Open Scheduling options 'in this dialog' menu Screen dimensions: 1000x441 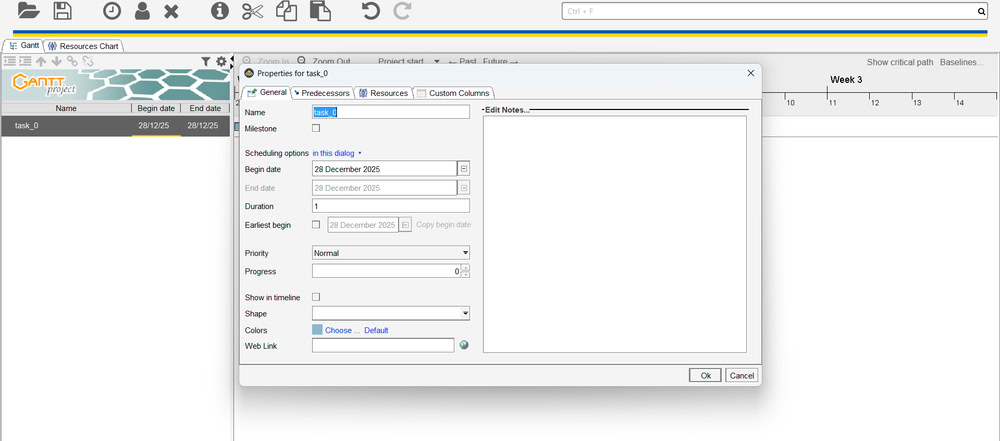tap(337, 153)
